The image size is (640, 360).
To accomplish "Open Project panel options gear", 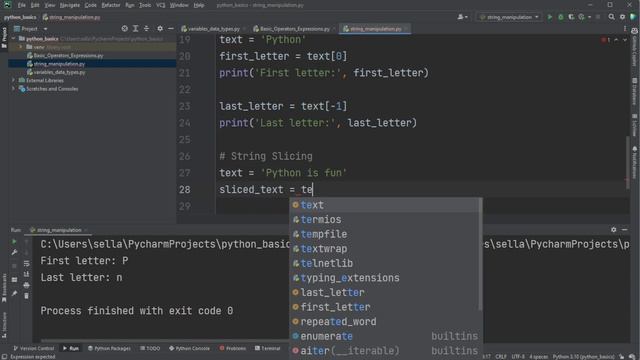I will [160, 29].
